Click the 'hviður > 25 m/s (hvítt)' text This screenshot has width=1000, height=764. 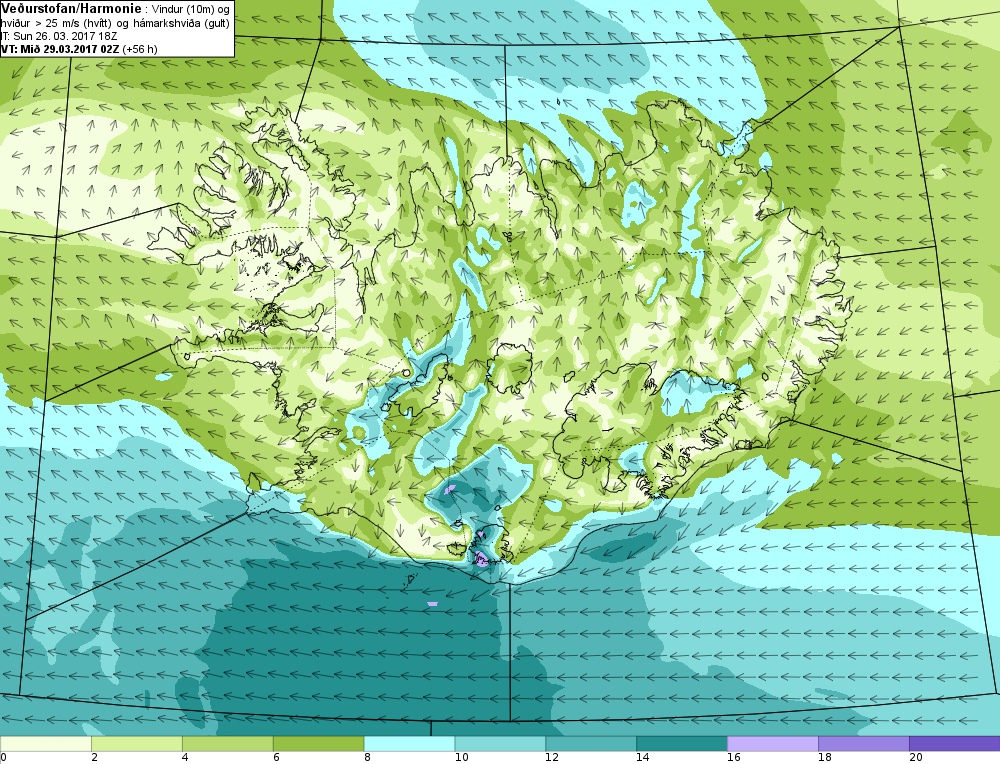point(56,23)
